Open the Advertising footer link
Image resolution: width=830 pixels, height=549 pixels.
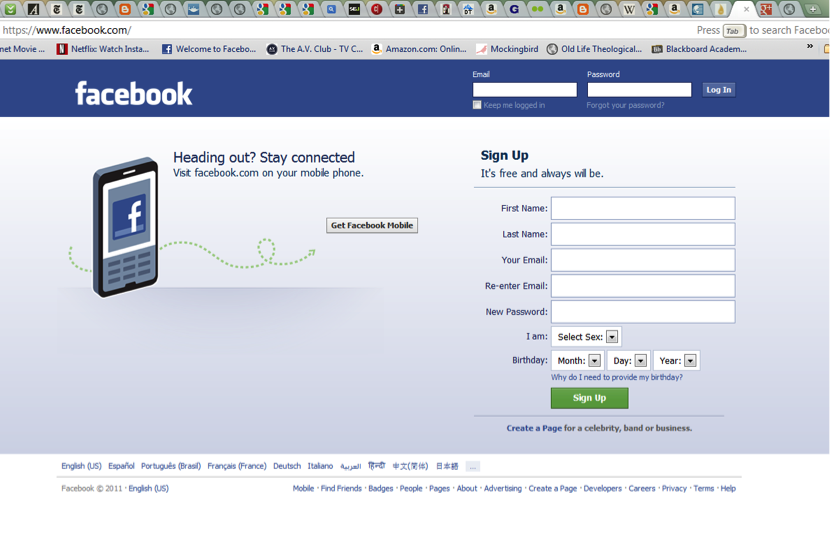pos(503,489)
